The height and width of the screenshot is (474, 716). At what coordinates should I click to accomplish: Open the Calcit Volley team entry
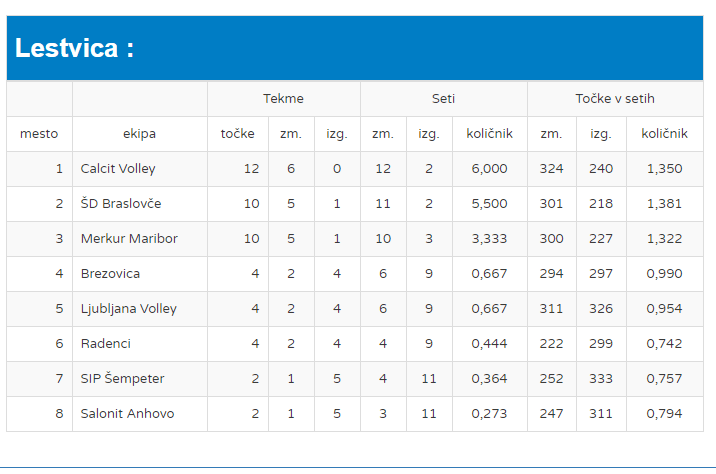(x=118, y=168)
